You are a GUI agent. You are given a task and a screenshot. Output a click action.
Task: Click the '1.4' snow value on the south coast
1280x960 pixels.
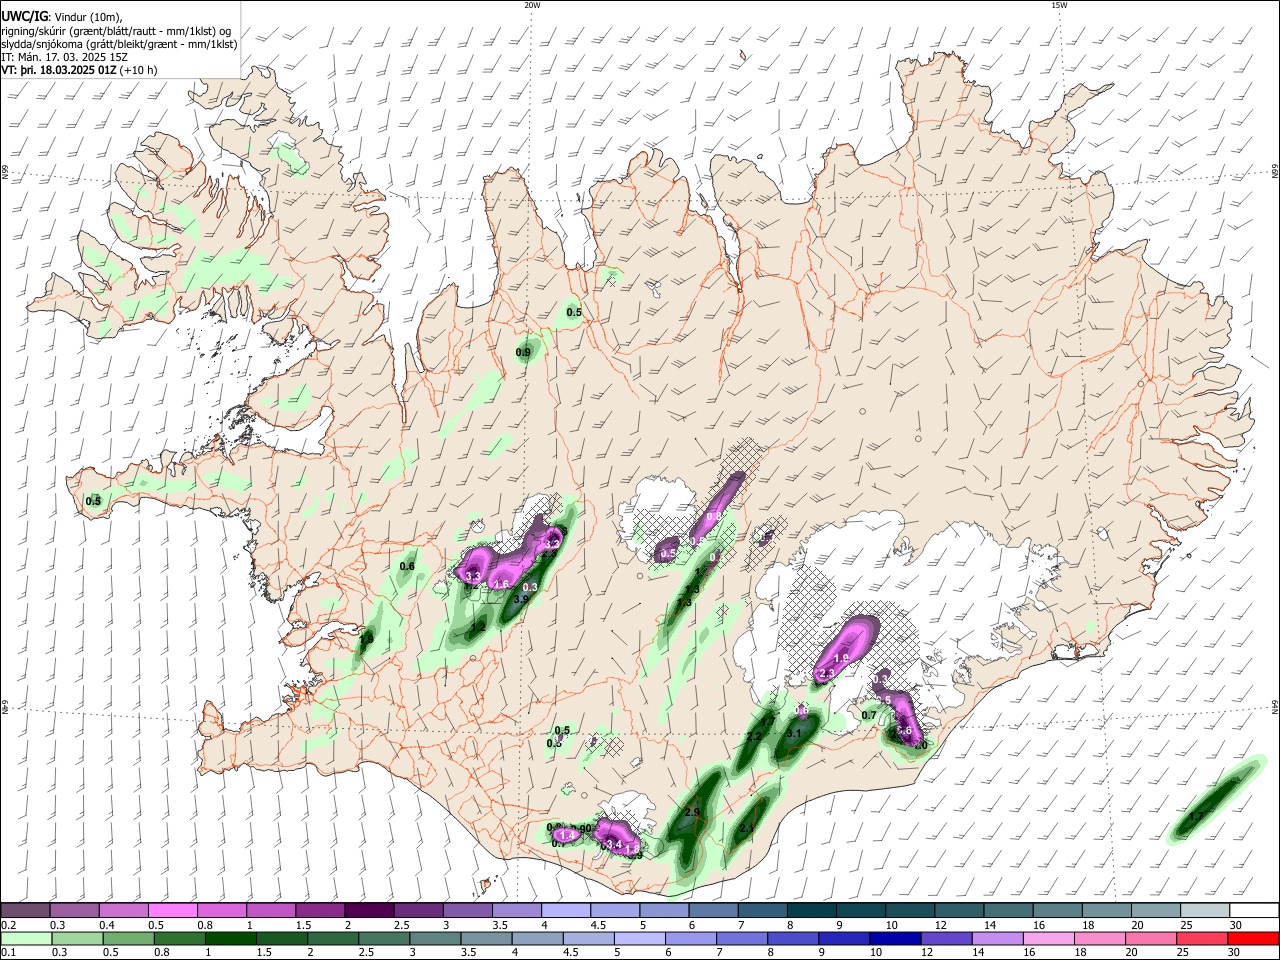click(x=568, y=835)
